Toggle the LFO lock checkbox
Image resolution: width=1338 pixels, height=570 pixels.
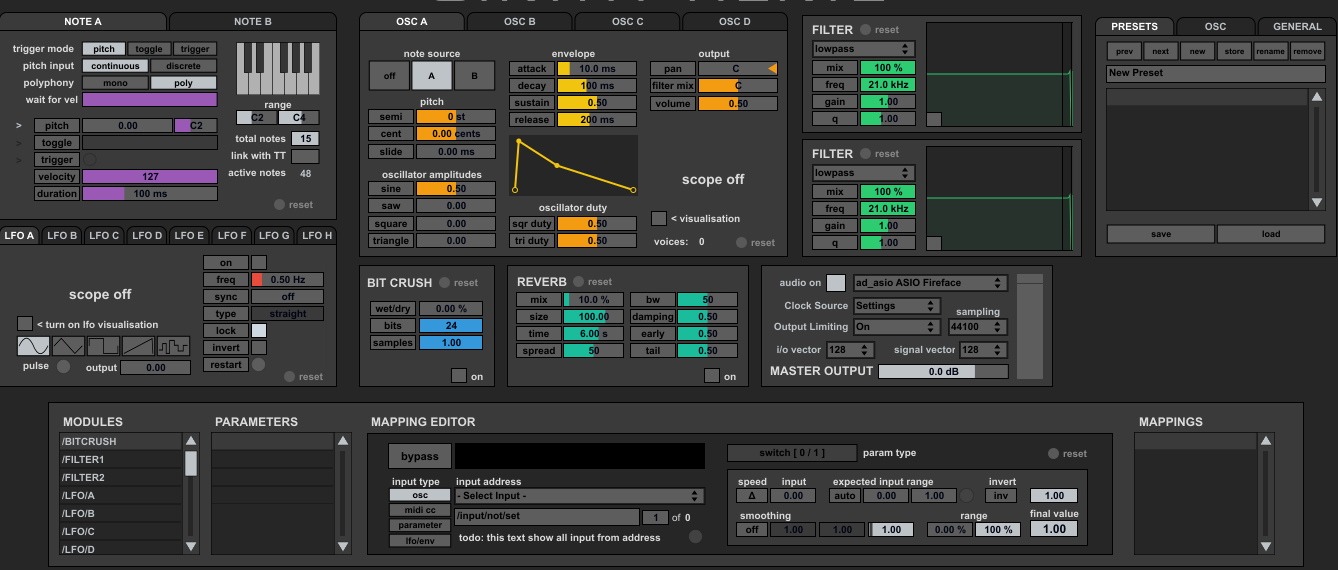[259, 330]
